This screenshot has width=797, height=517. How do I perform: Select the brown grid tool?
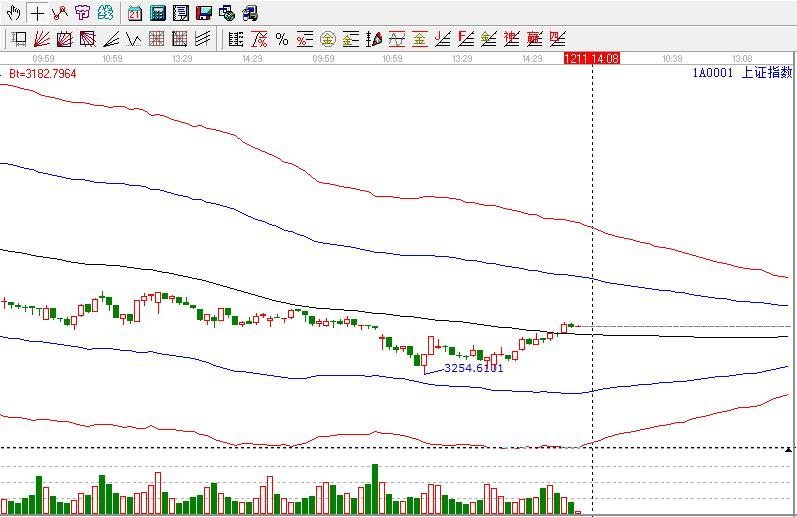157,39
